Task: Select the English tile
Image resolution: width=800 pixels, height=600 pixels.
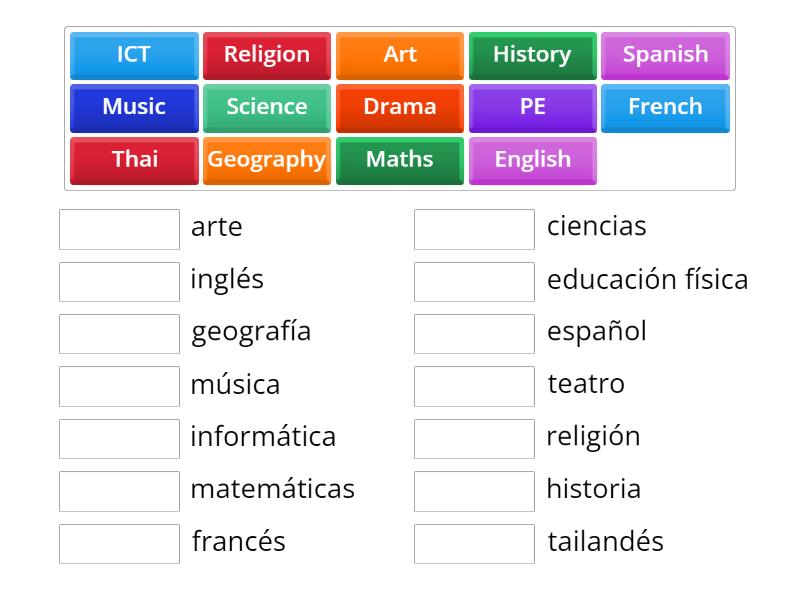Action: click(x=533, y=160)
